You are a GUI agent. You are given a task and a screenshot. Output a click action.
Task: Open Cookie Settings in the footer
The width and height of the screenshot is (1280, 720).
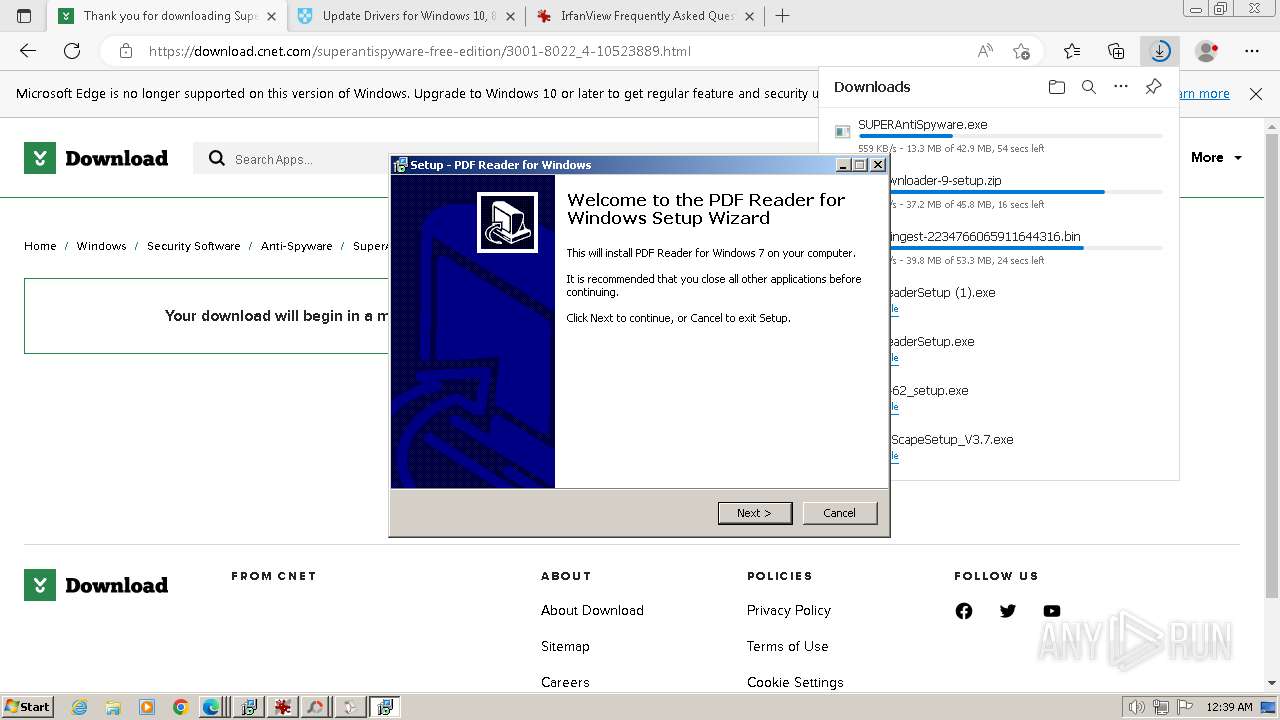pyautogui.click(x=795, y=682)
